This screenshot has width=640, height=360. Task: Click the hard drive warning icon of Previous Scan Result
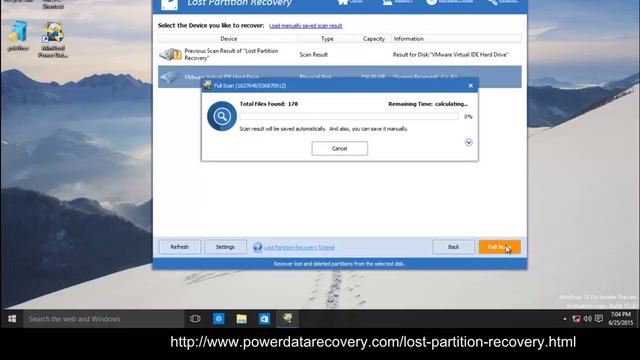point(171,54)
